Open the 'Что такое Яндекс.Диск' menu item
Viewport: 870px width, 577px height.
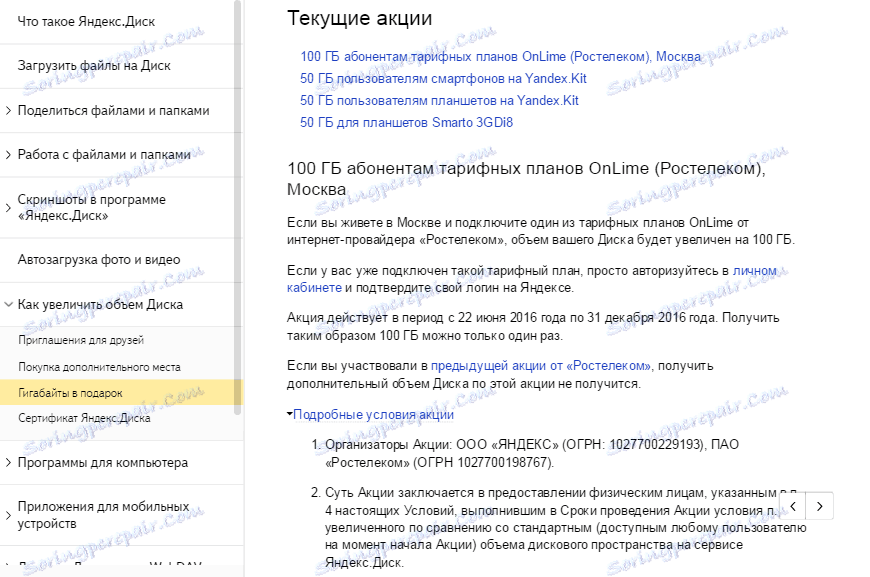[x=86, y=22]
